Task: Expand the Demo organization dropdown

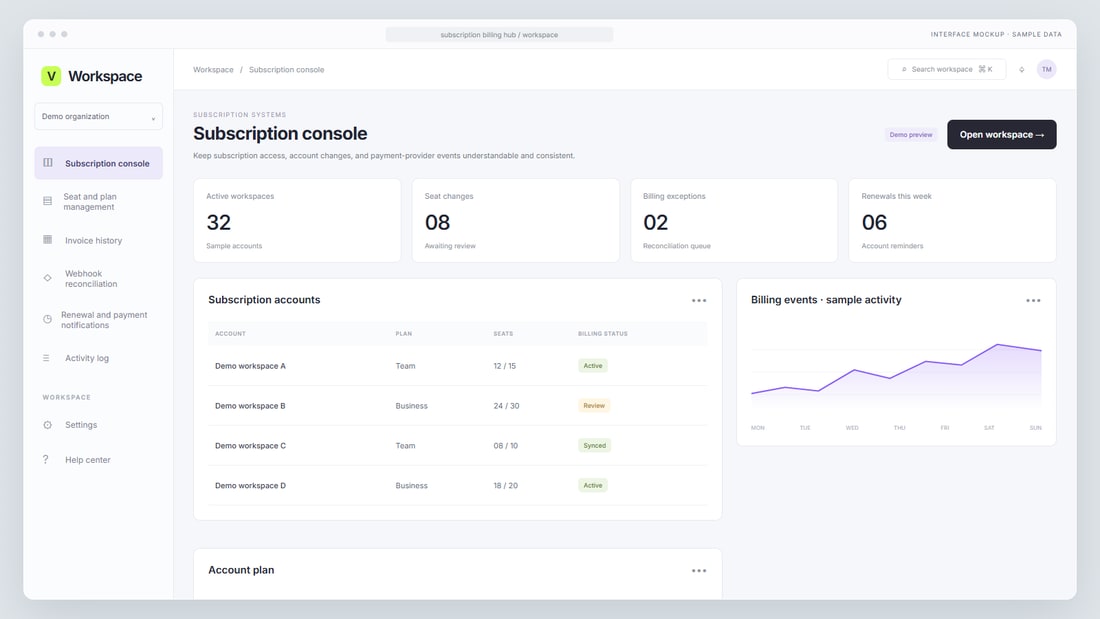Action: coord(98,117)
